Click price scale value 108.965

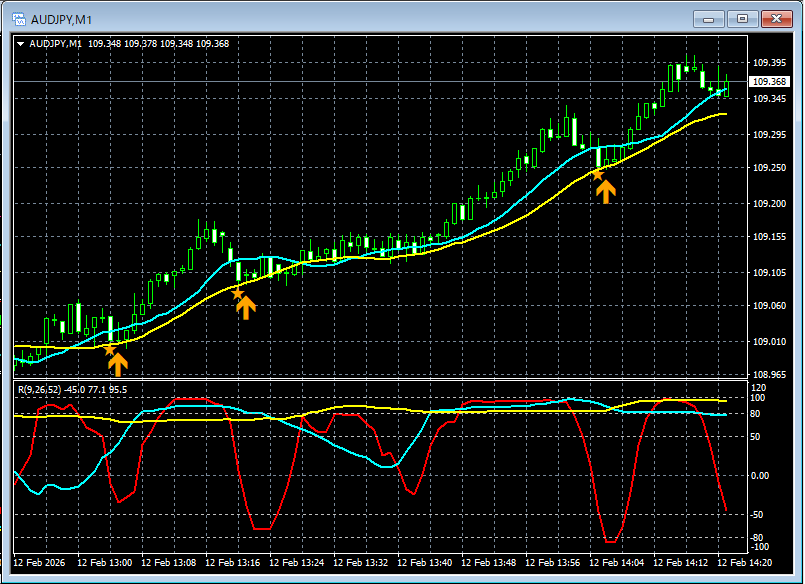(769, 375)
